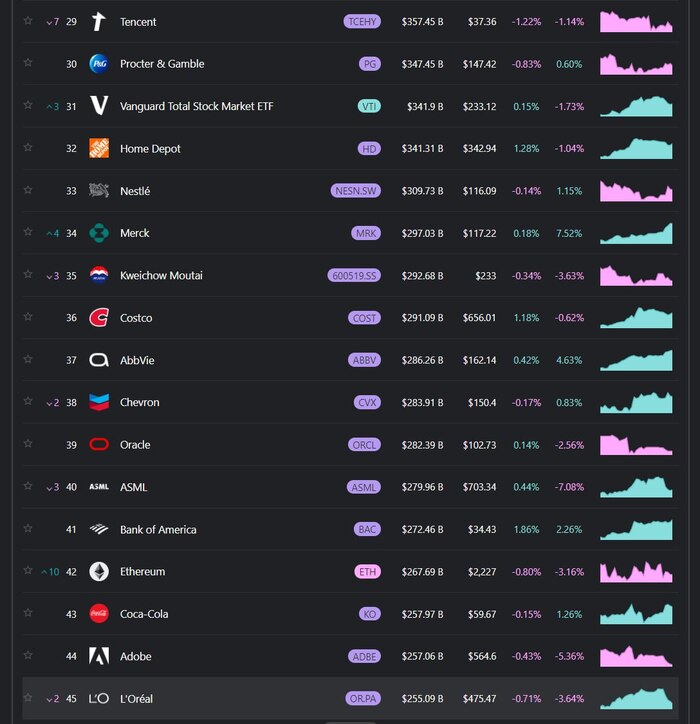View Kweichow Moutai sparkline chart
This screenshot has height=724, width=700.
(636, 275)
